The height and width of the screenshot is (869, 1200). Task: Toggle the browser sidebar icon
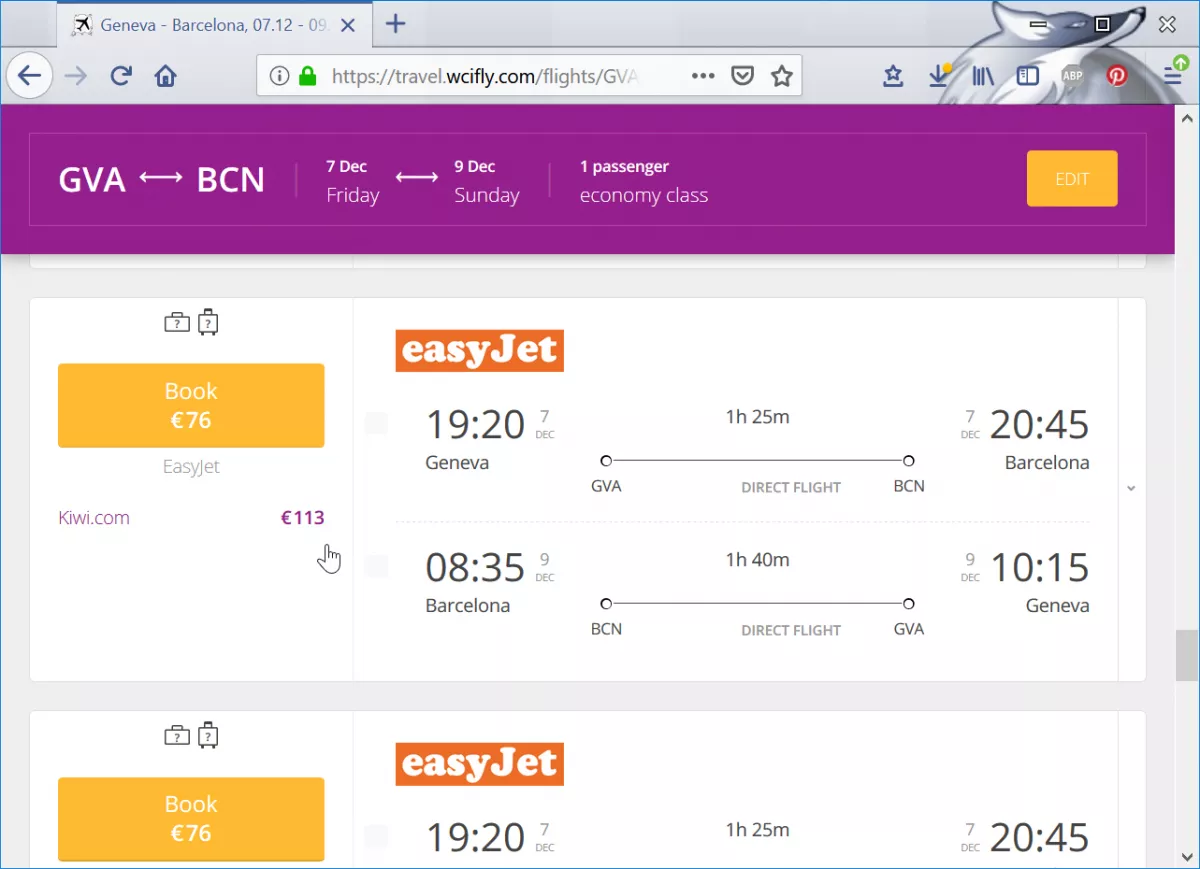tap(1028, 76)
